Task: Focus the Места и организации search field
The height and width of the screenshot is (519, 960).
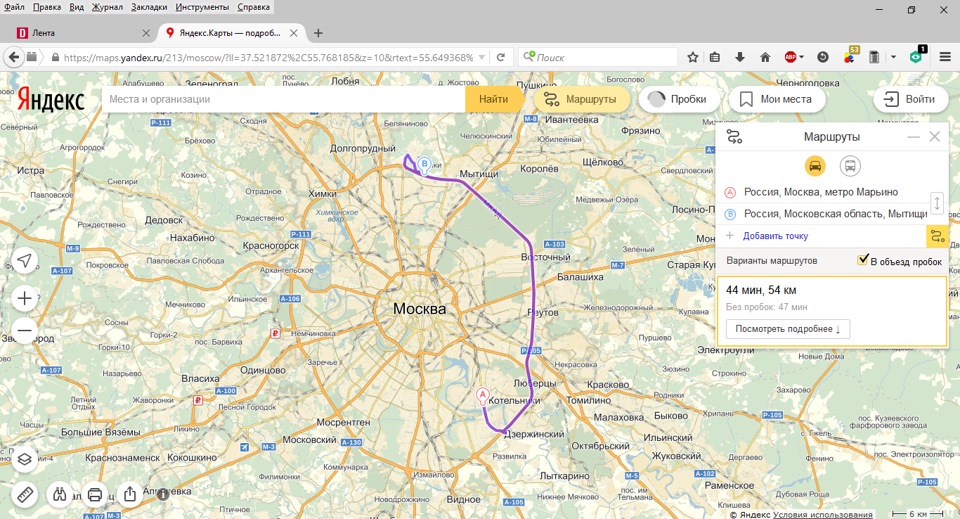Action: 283,99
